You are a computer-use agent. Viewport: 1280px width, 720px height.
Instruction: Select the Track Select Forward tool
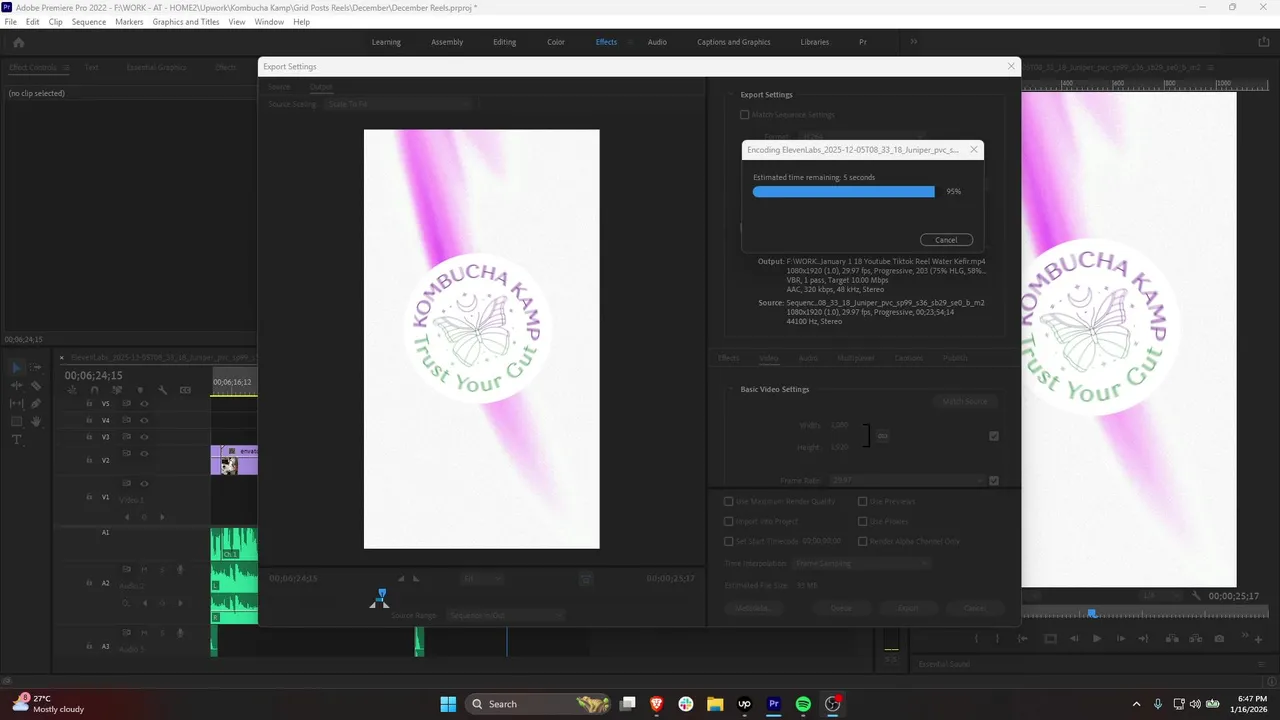pos(35,367)
